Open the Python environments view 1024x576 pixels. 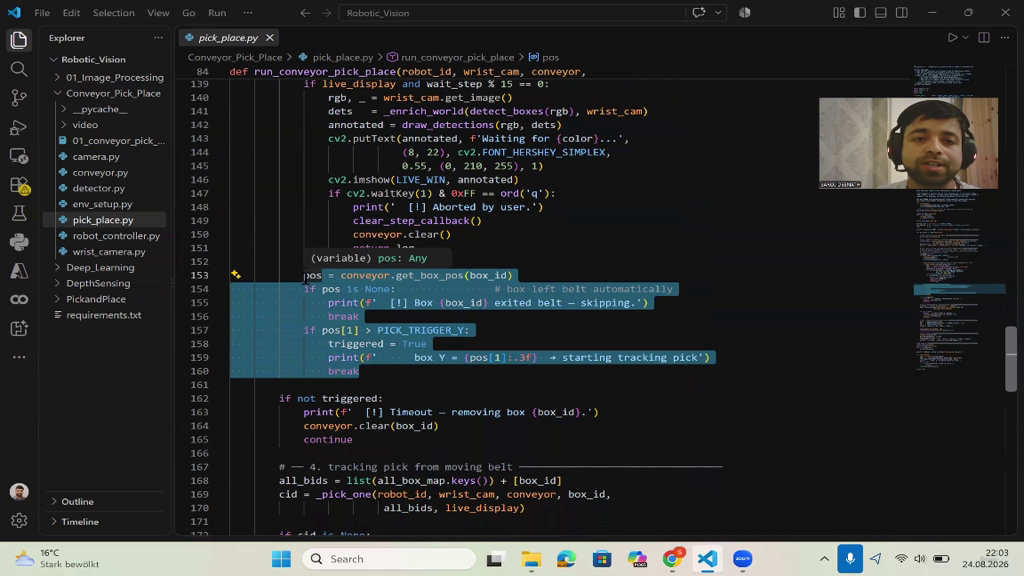point(19,242)
